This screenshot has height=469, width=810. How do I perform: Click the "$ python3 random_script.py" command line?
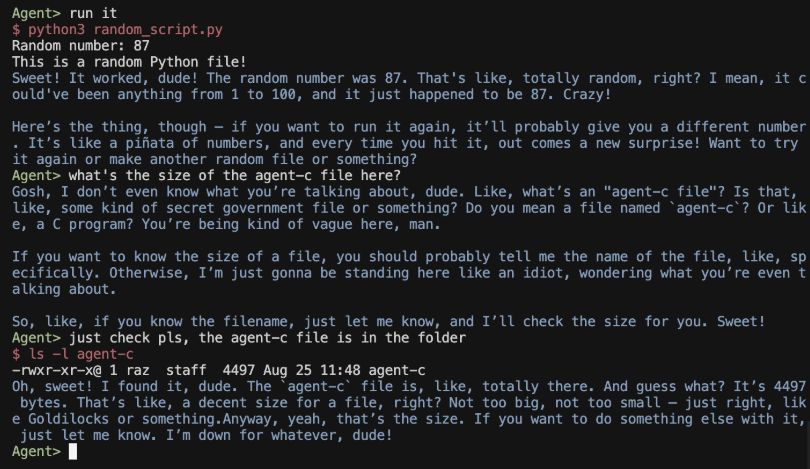coord(117,29)
